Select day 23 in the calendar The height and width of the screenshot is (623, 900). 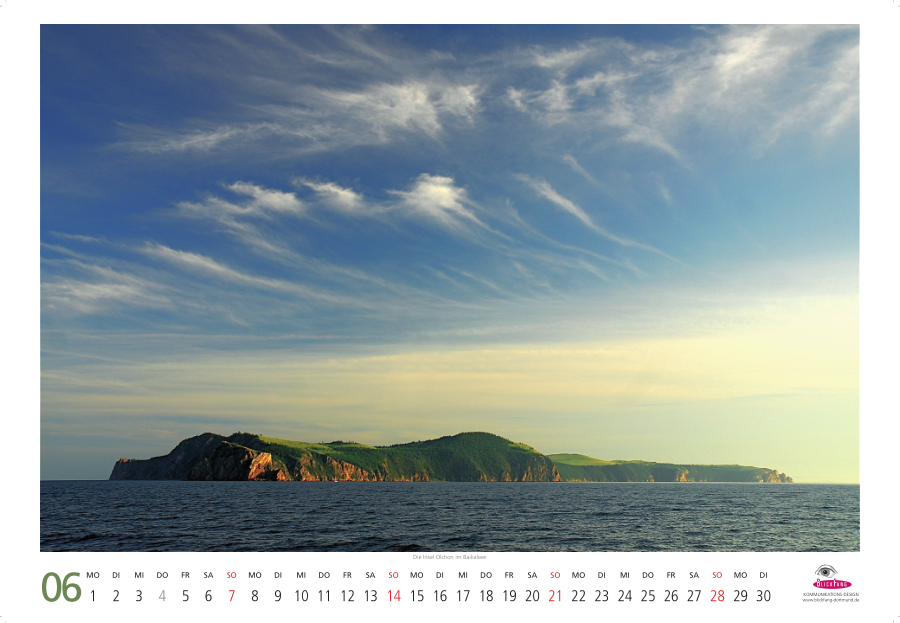click(602, 596)
